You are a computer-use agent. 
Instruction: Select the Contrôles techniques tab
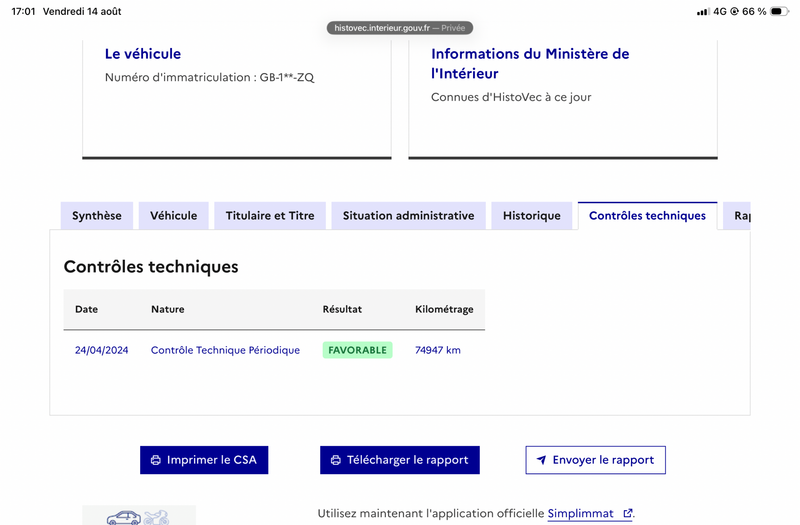pos(647,216)
